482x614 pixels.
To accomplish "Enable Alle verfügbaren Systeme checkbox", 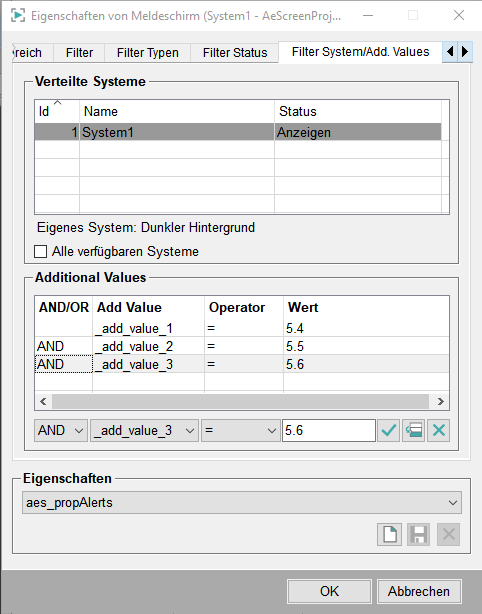I will click(x=40, y=251).
